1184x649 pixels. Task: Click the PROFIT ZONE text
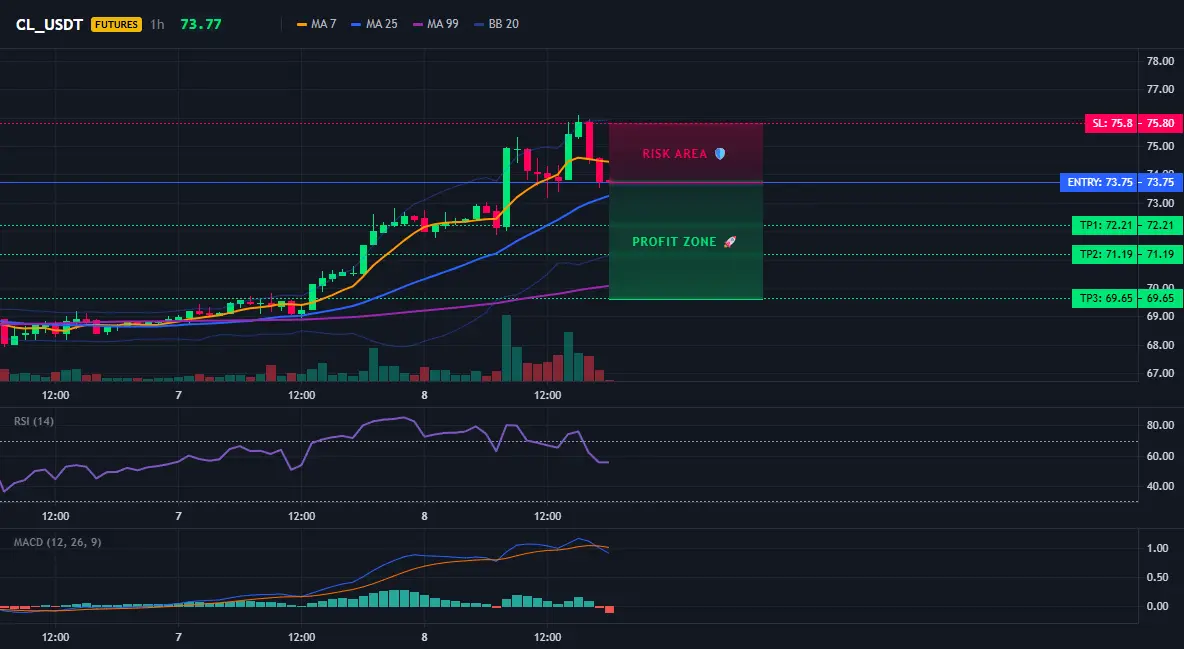(674, 242)
